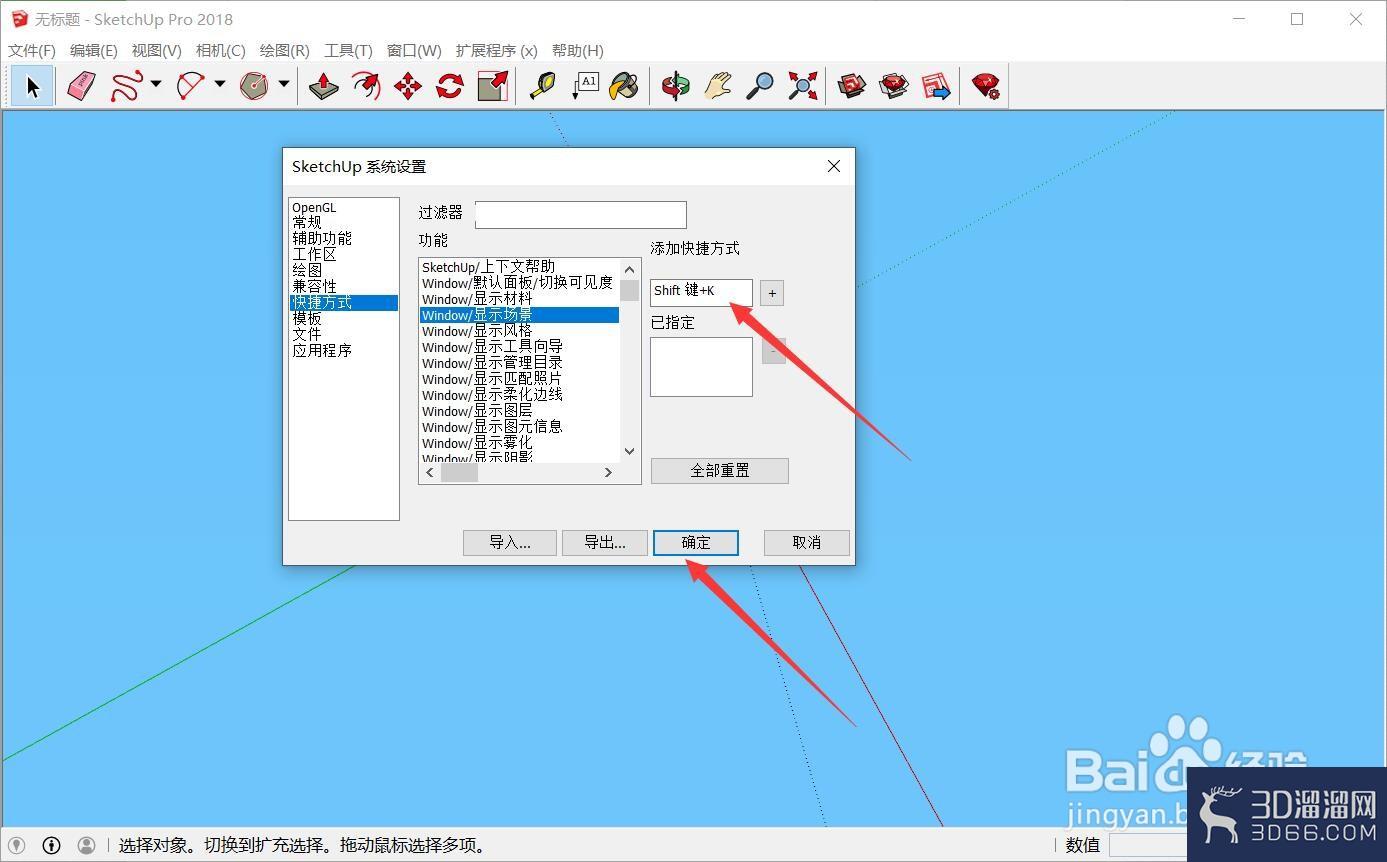This screenshot has width=1387, height=862.
Task: Select 应用程序 in the settings list
Action: pyautogui.click(x=322, y=350)
